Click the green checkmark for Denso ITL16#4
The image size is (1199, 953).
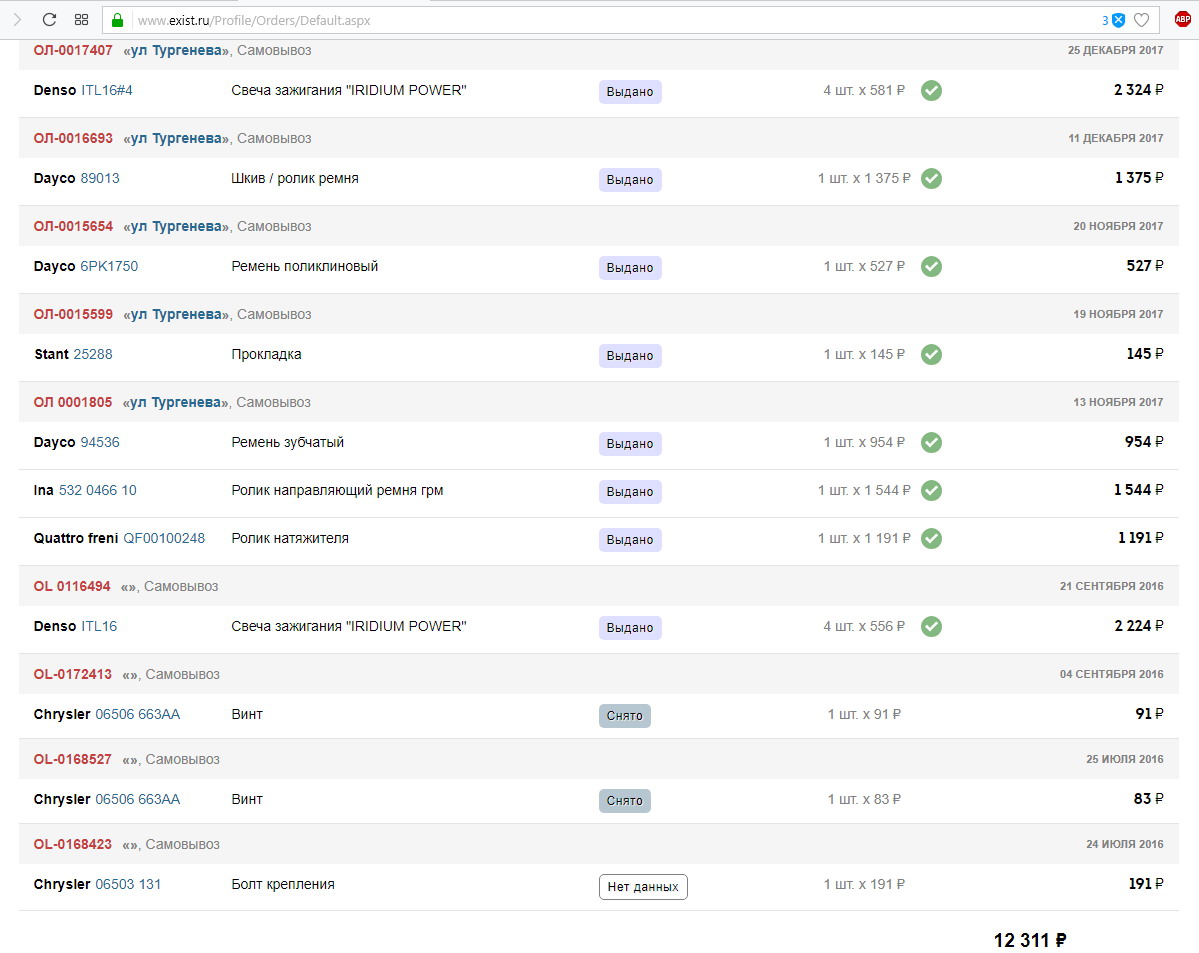tap(931, 90)
